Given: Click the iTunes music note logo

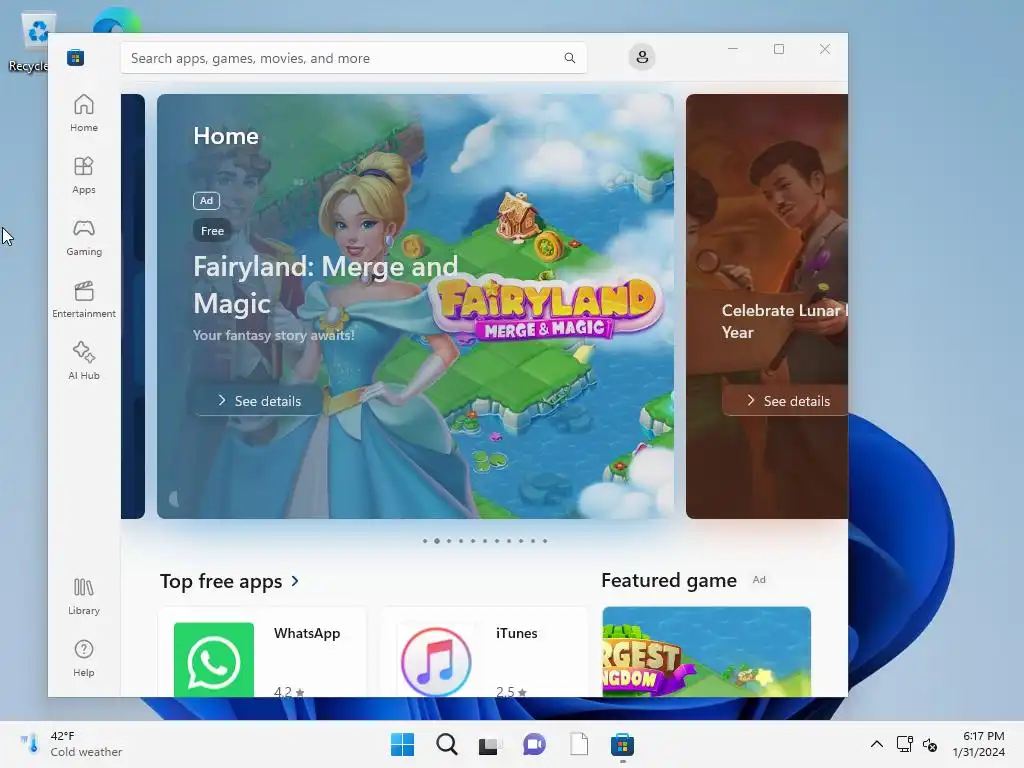Looking at the screenshot, I should (x=436, y=662).
